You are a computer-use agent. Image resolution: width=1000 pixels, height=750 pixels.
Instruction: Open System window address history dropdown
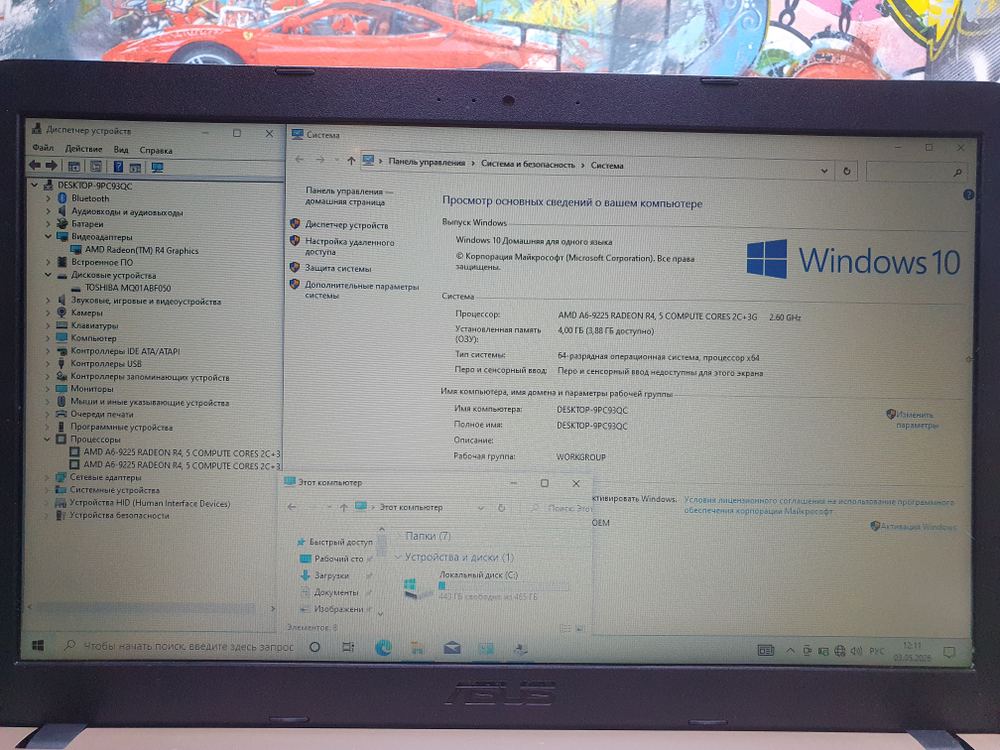[x=824, y=171]
